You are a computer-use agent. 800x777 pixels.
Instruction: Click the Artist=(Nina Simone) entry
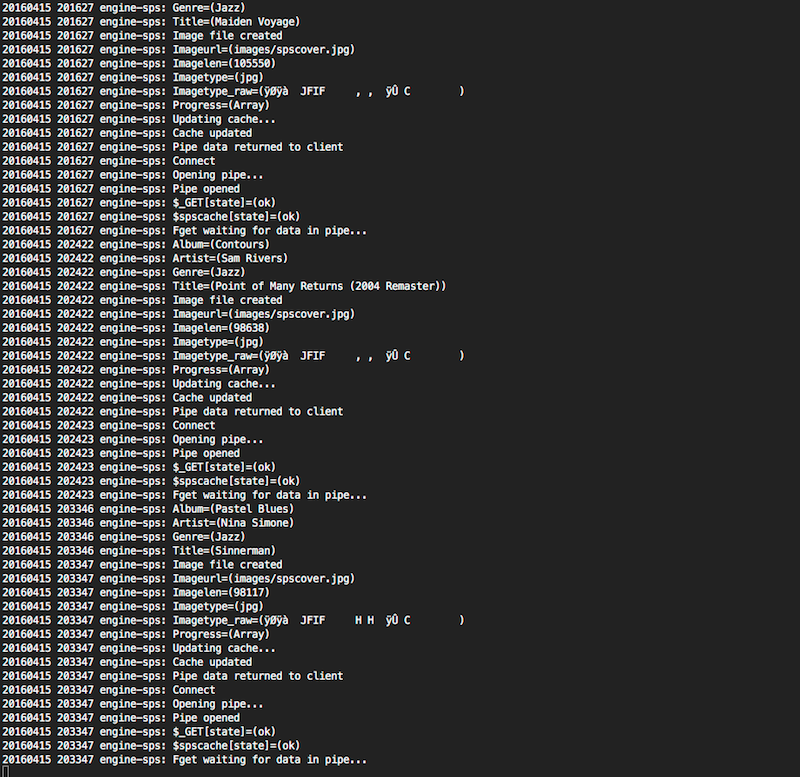[148, 523]
